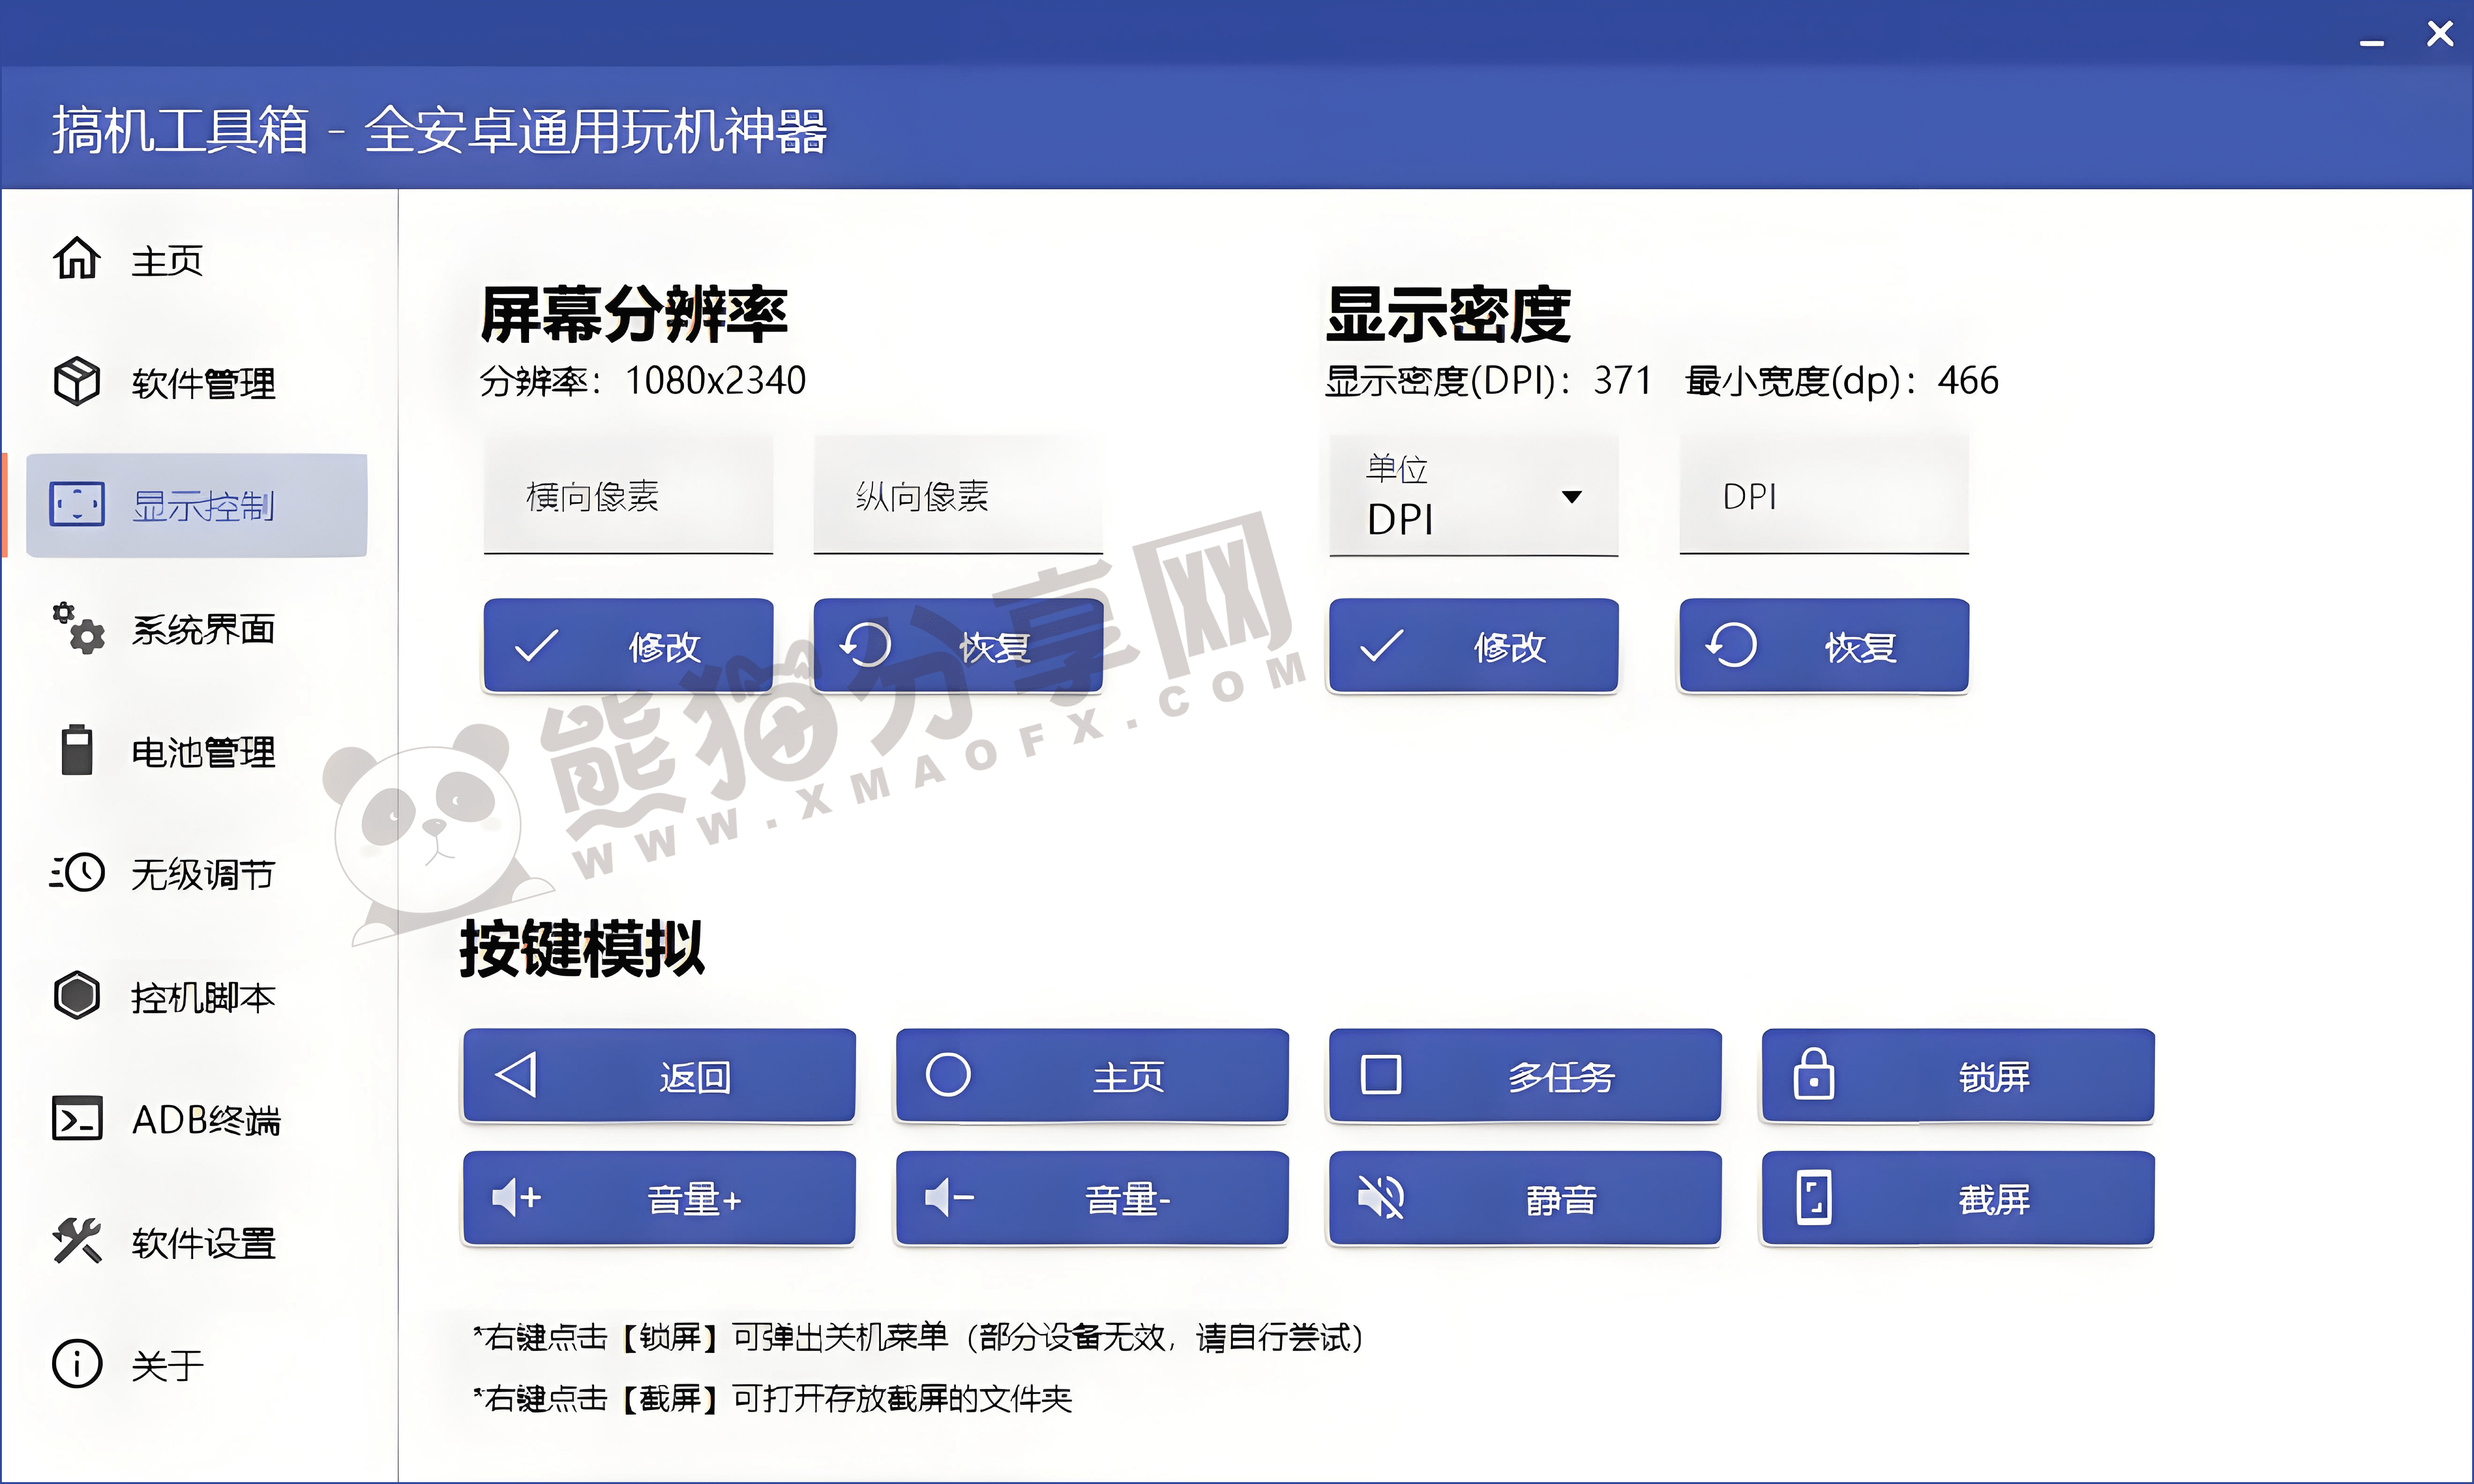
Task: Select the 主页 home icon in sidebar
Action: (77, 258)
